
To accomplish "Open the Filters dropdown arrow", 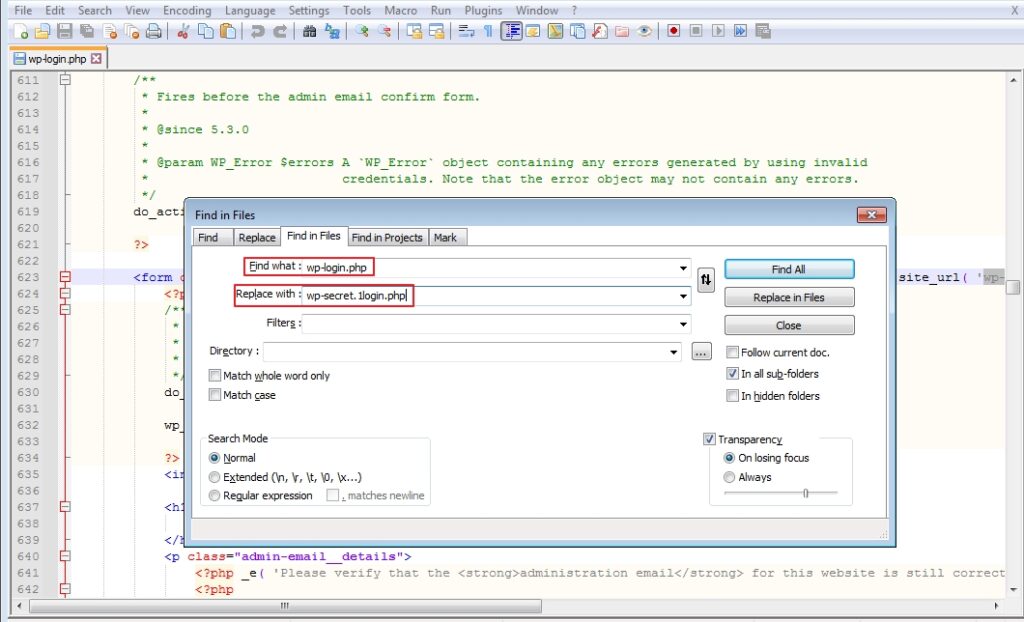I will 683,324.
